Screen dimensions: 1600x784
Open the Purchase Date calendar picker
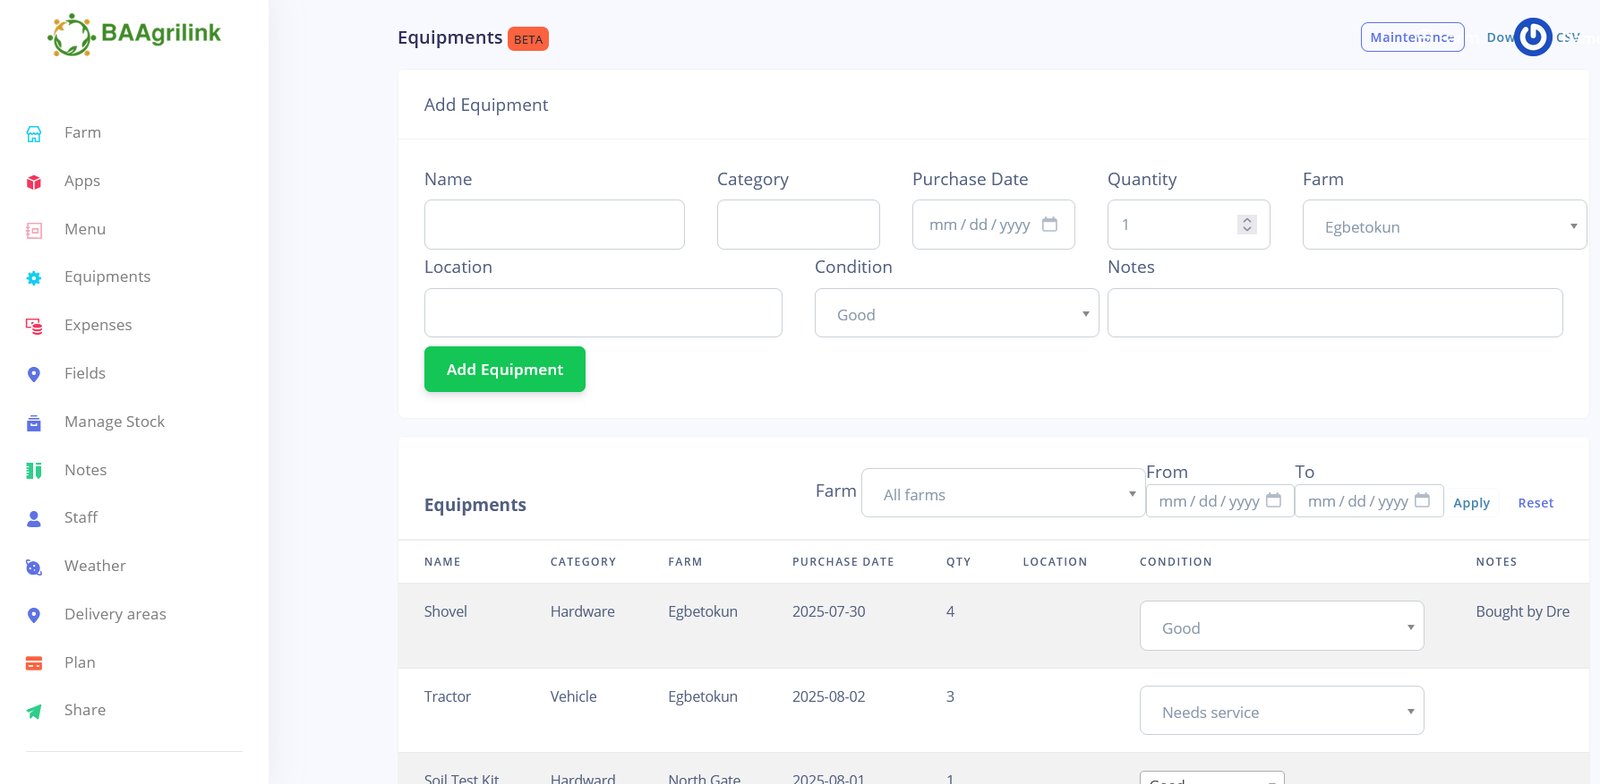tap(1049, 224)
